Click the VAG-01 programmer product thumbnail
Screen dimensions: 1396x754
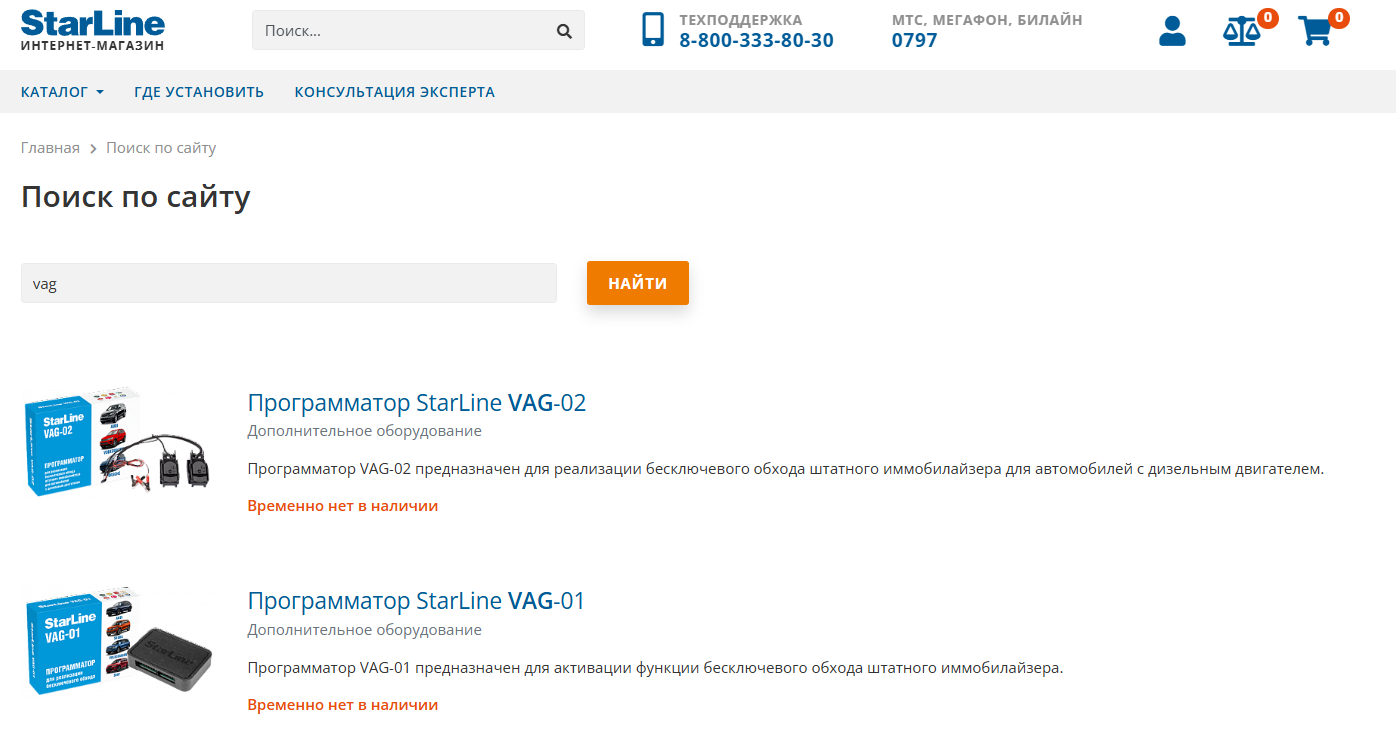point(118,641)
